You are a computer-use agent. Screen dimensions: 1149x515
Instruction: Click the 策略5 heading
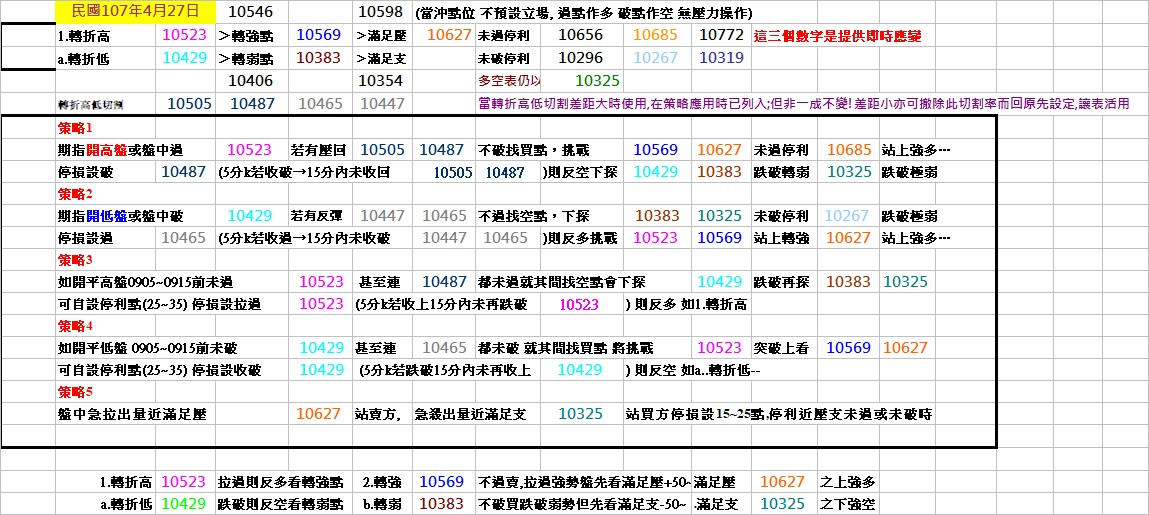point(75,392)
